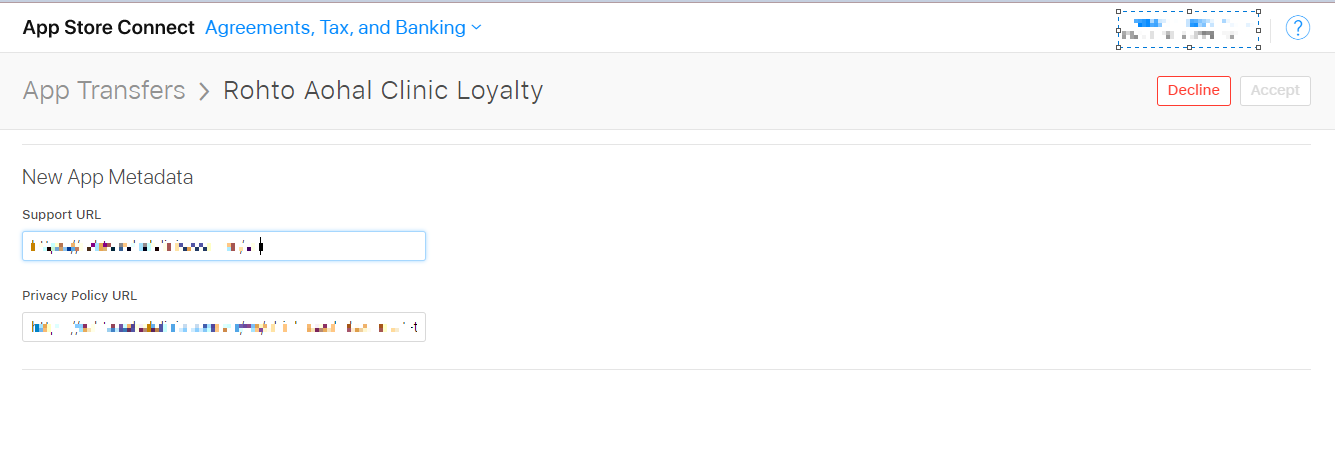Click the chevron beside Agreements, Tax, and Banking
The width and height of the screenshot is (1335, 450).
(477, 28)
